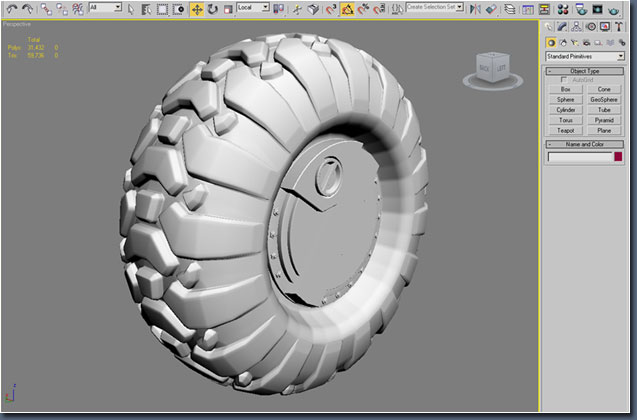The height and width of the screenshot is (420, 637).
Task: Switch to the Create command panel tab
Action: click(549, 27)
